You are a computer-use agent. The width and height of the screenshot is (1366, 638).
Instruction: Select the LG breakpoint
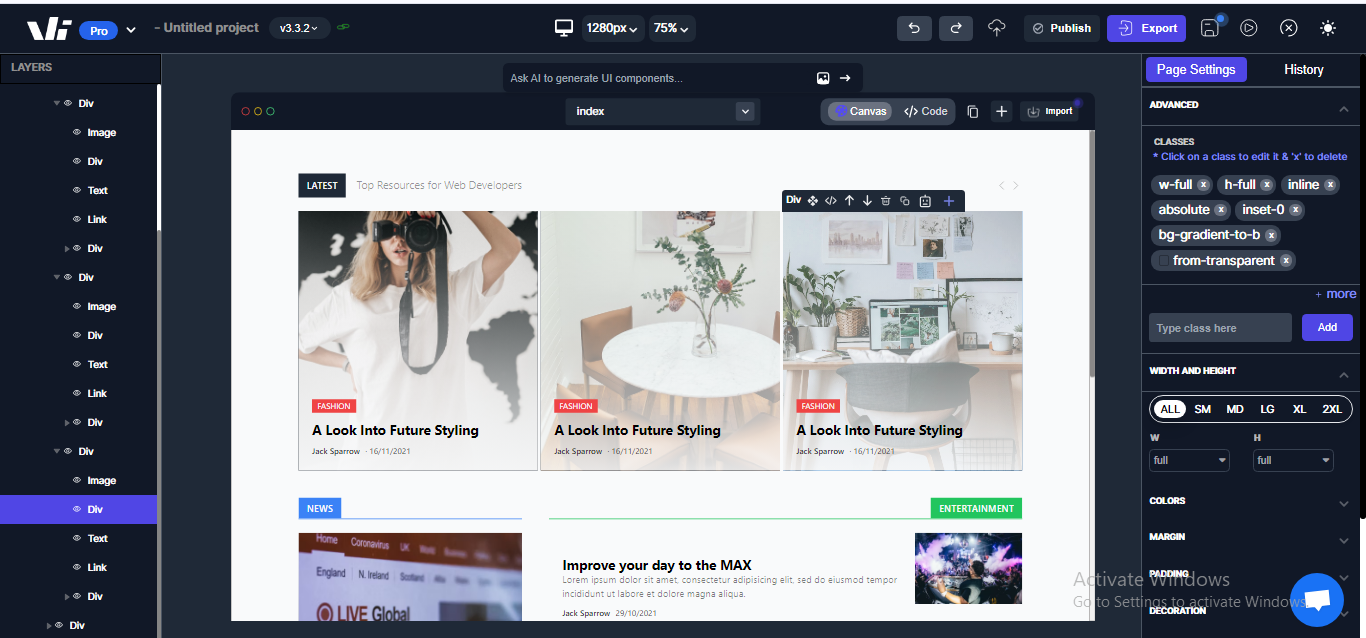point(1267,409)
